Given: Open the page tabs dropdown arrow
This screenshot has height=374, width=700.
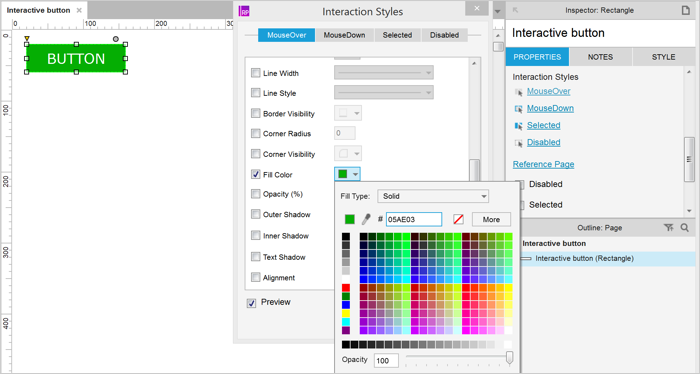Looking at the screenshot, I should (x=498, y=11).
